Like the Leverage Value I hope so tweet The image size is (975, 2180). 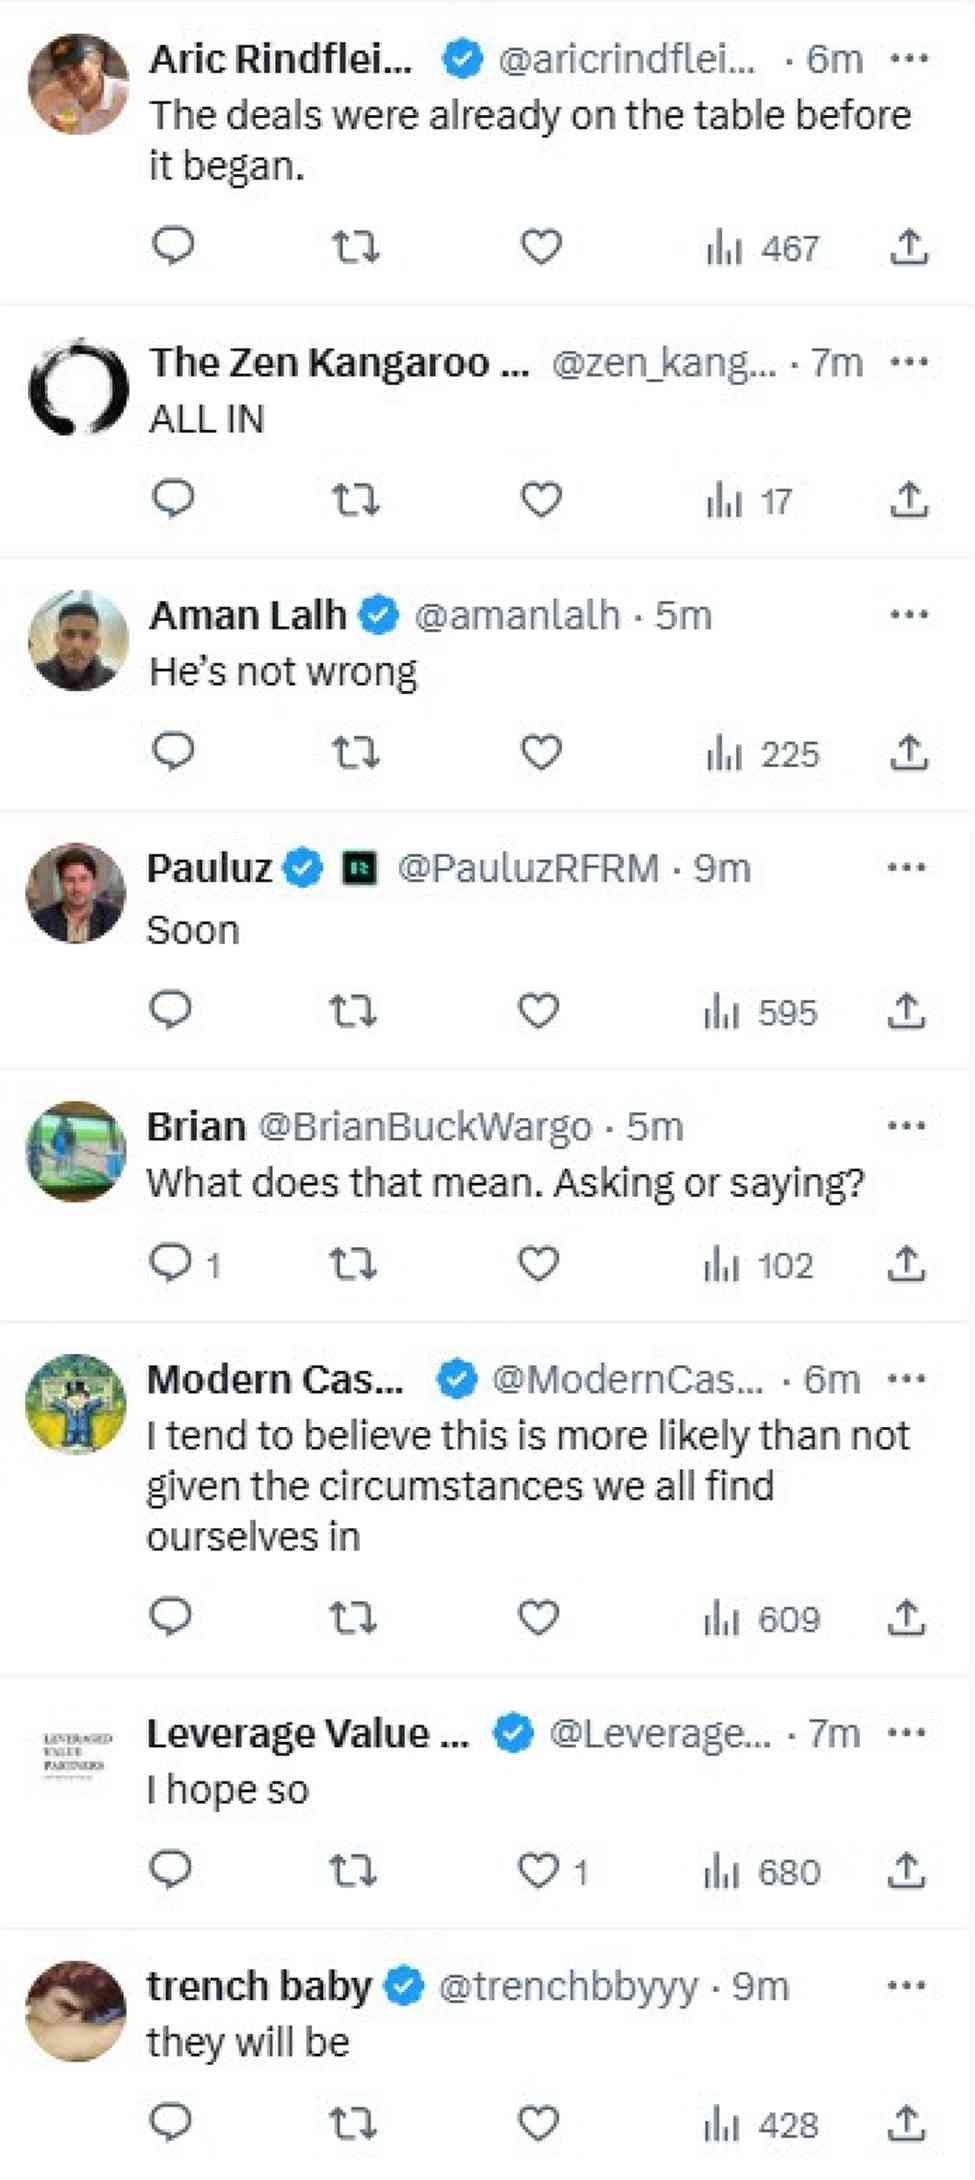[x=540, y=1870]
